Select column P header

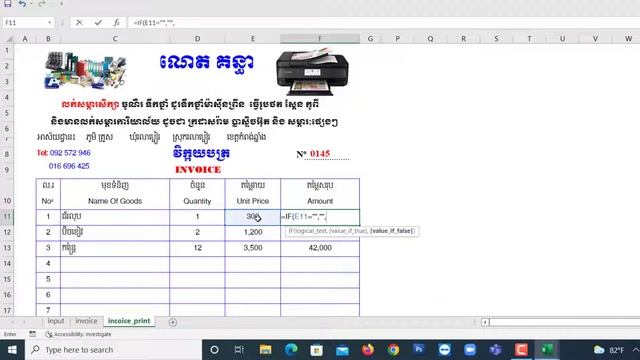point(398,39)
